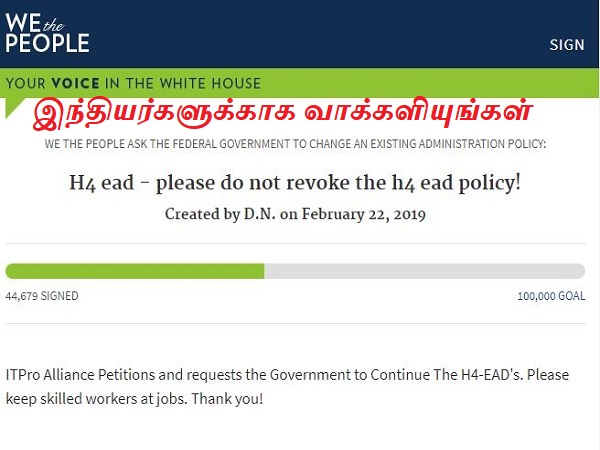Click the red Tamil headline text
Image resolution: width=600 pixels, height=450 pixels.
tap(283, 111)
